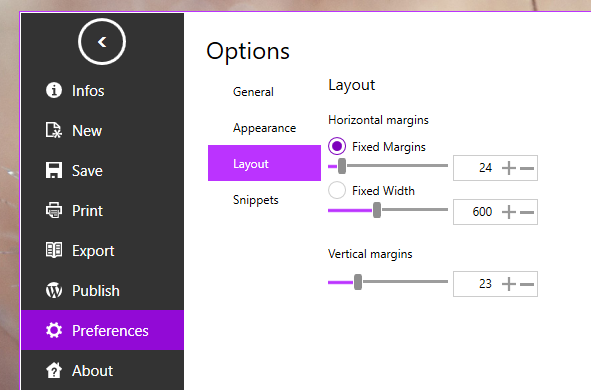Click the Export book icon
The image size is (591, 390).
tap(54, 250)
